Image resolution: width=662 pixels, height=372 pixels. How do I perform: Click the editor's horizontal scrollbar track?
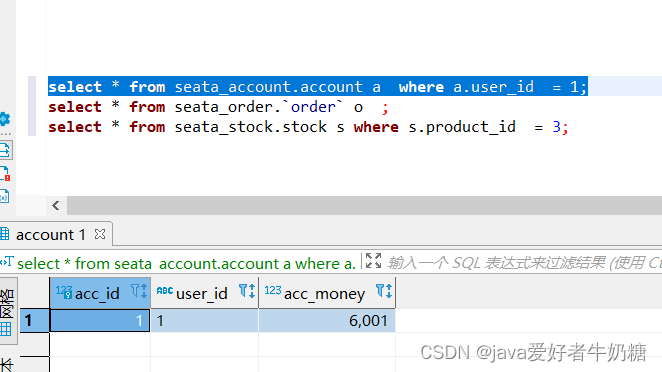pyautogui.click(x=364, y=206)
